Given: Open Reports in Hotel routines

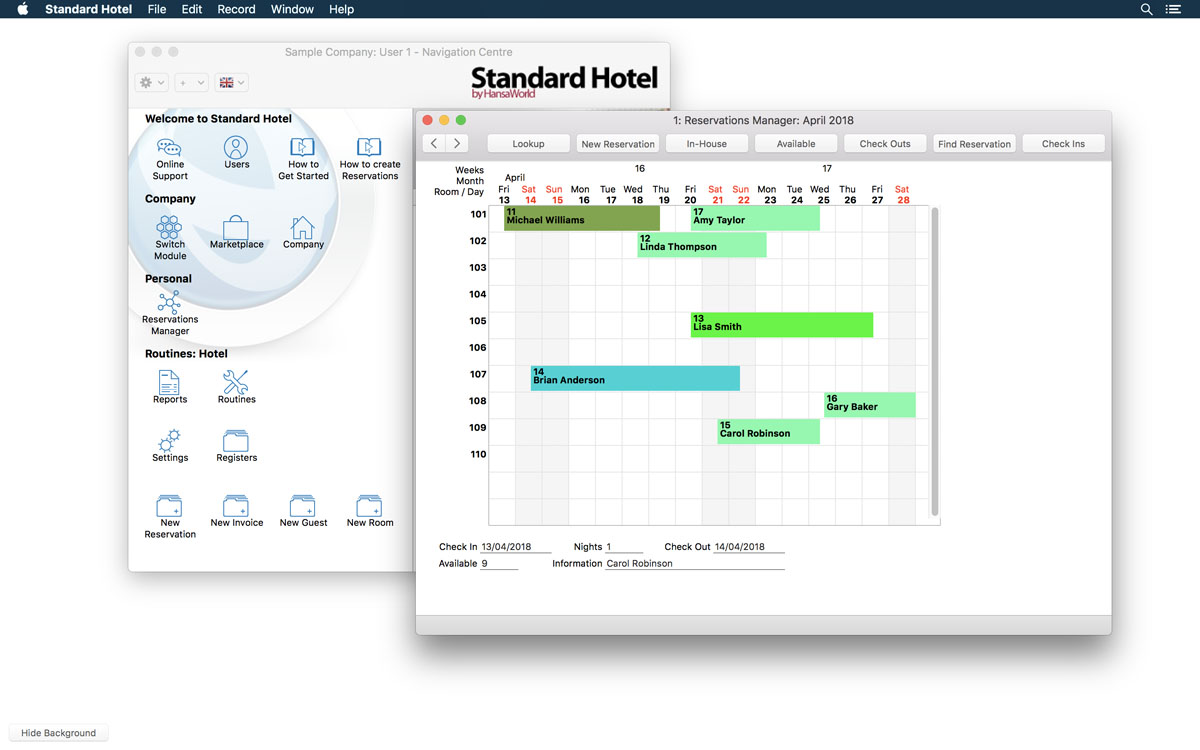Looking at the screenshot, I should [170, 383].
